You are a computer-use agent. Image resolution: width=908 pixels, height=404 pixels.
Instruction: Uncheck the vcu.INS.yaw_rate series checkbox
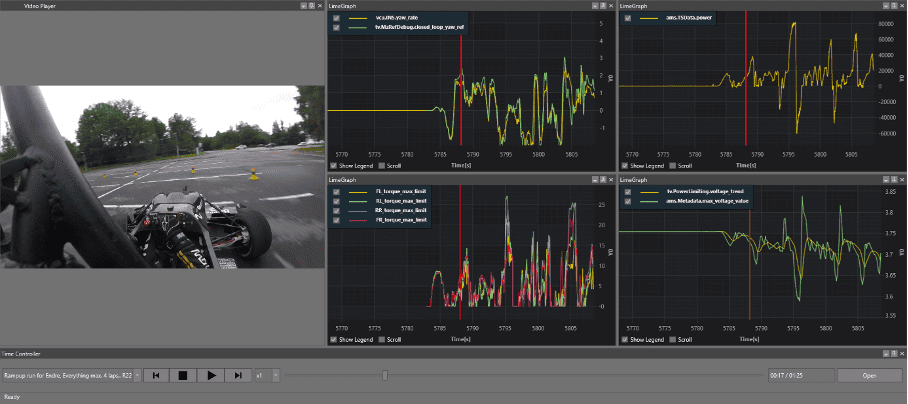pyautogui.click(x=337, y=19)
